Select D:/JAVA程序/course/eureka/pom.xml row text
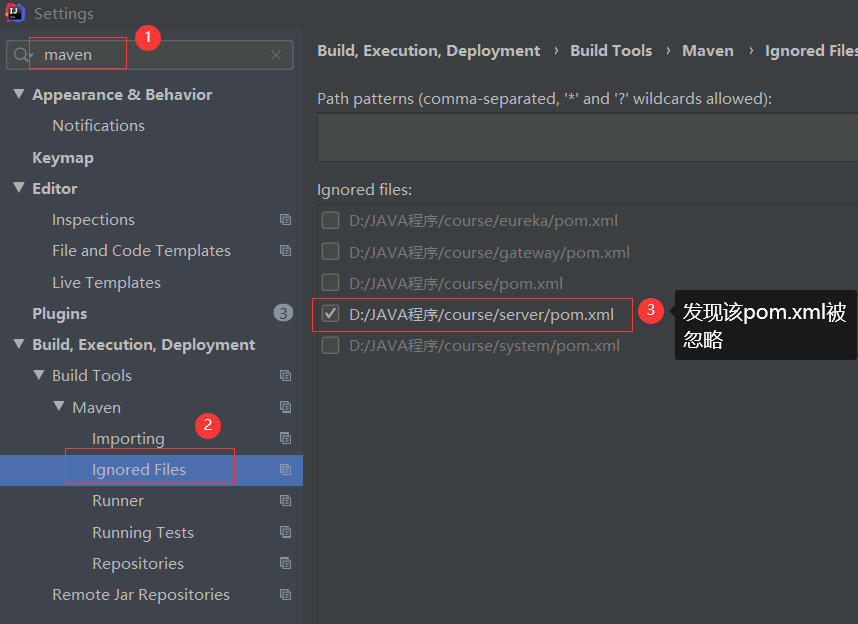The image size is (858, 624). coord(483,221)
